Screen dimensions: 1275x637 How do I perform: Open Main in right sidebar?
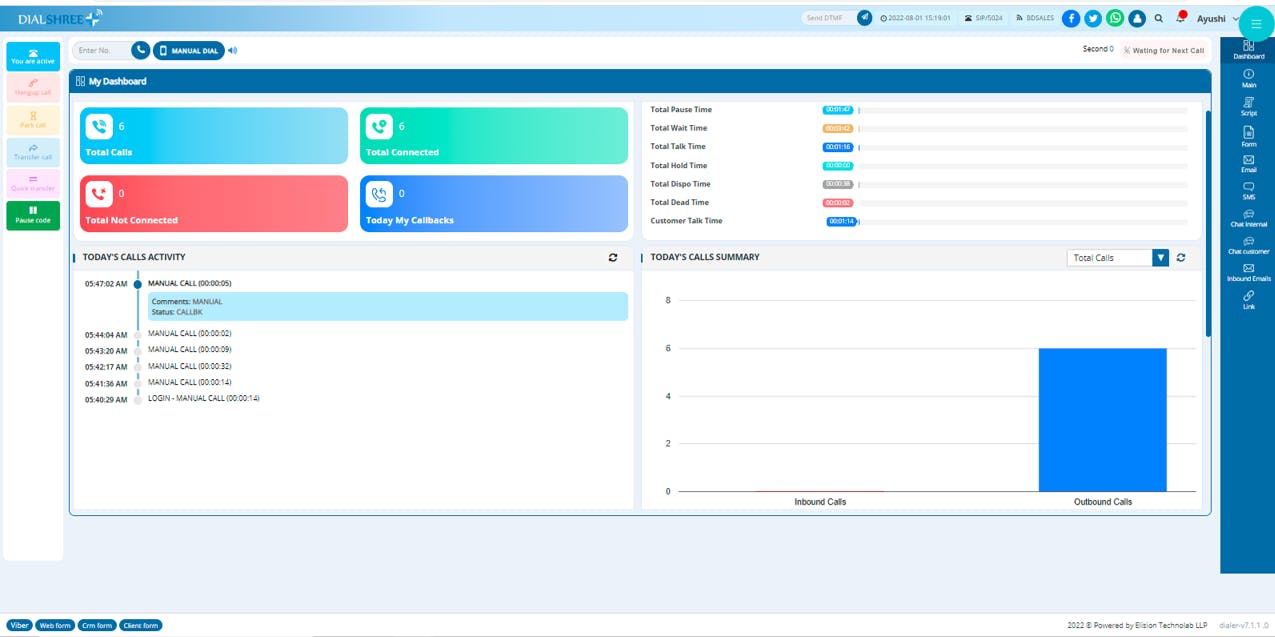(x=1249, y=79)
